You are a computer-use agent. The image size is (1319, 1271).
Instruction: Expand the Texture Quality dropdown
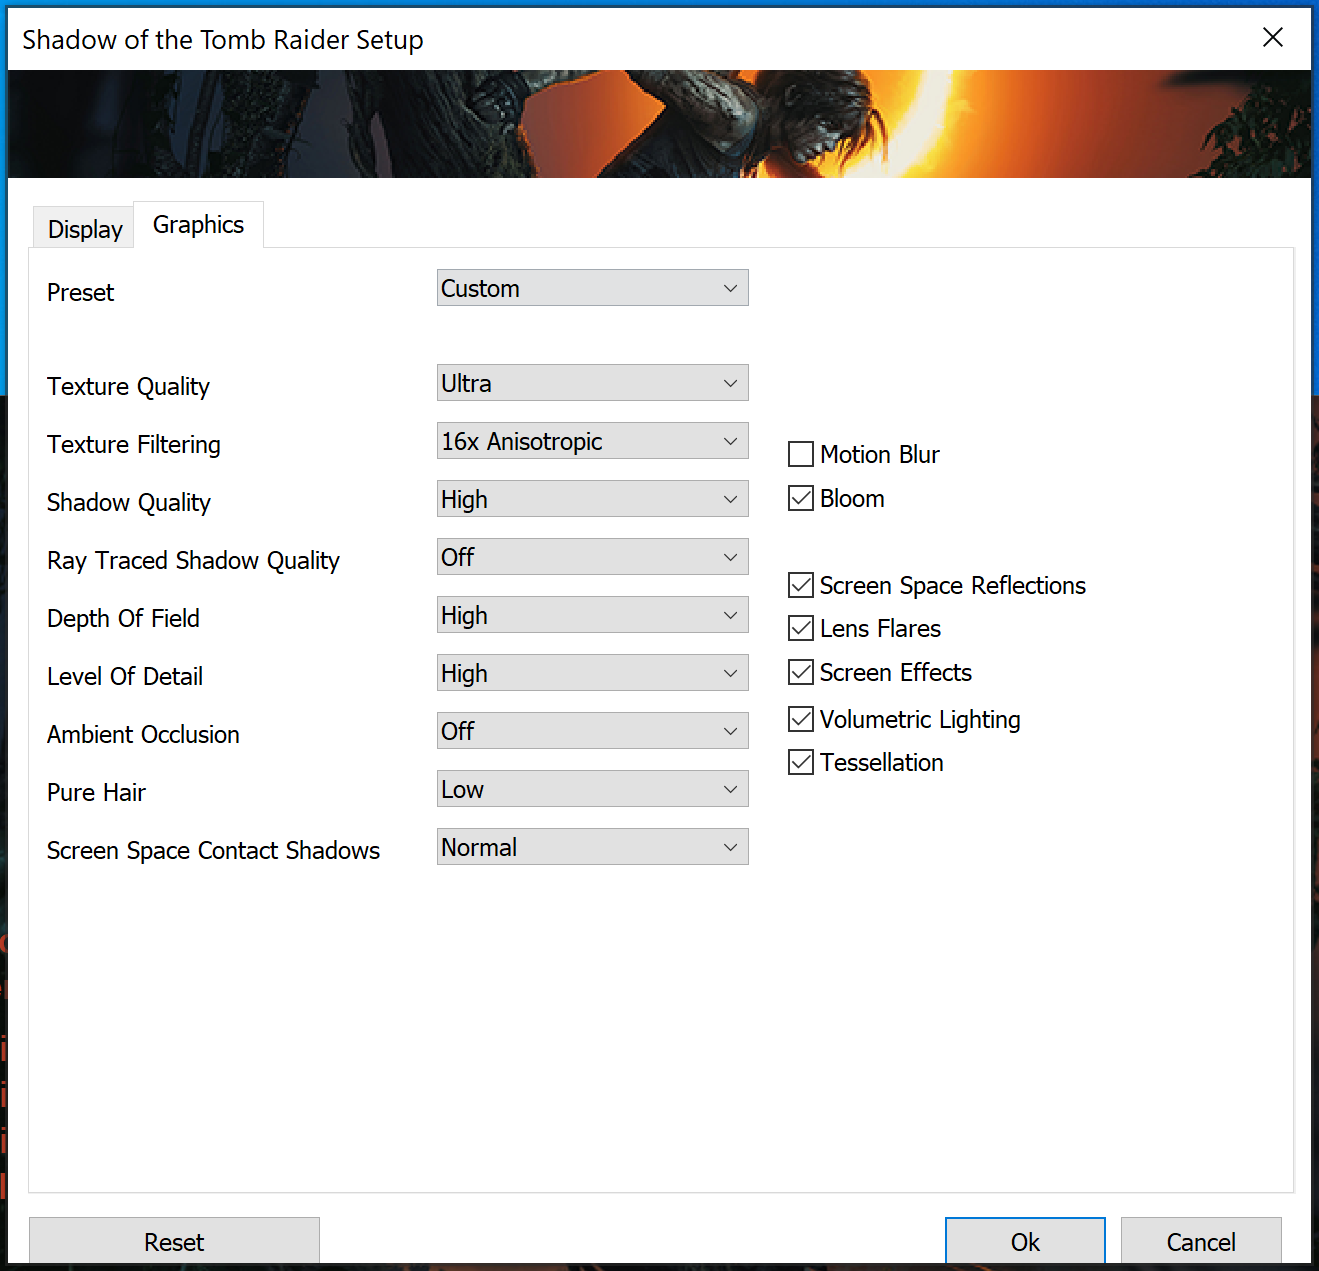point(592,383)
